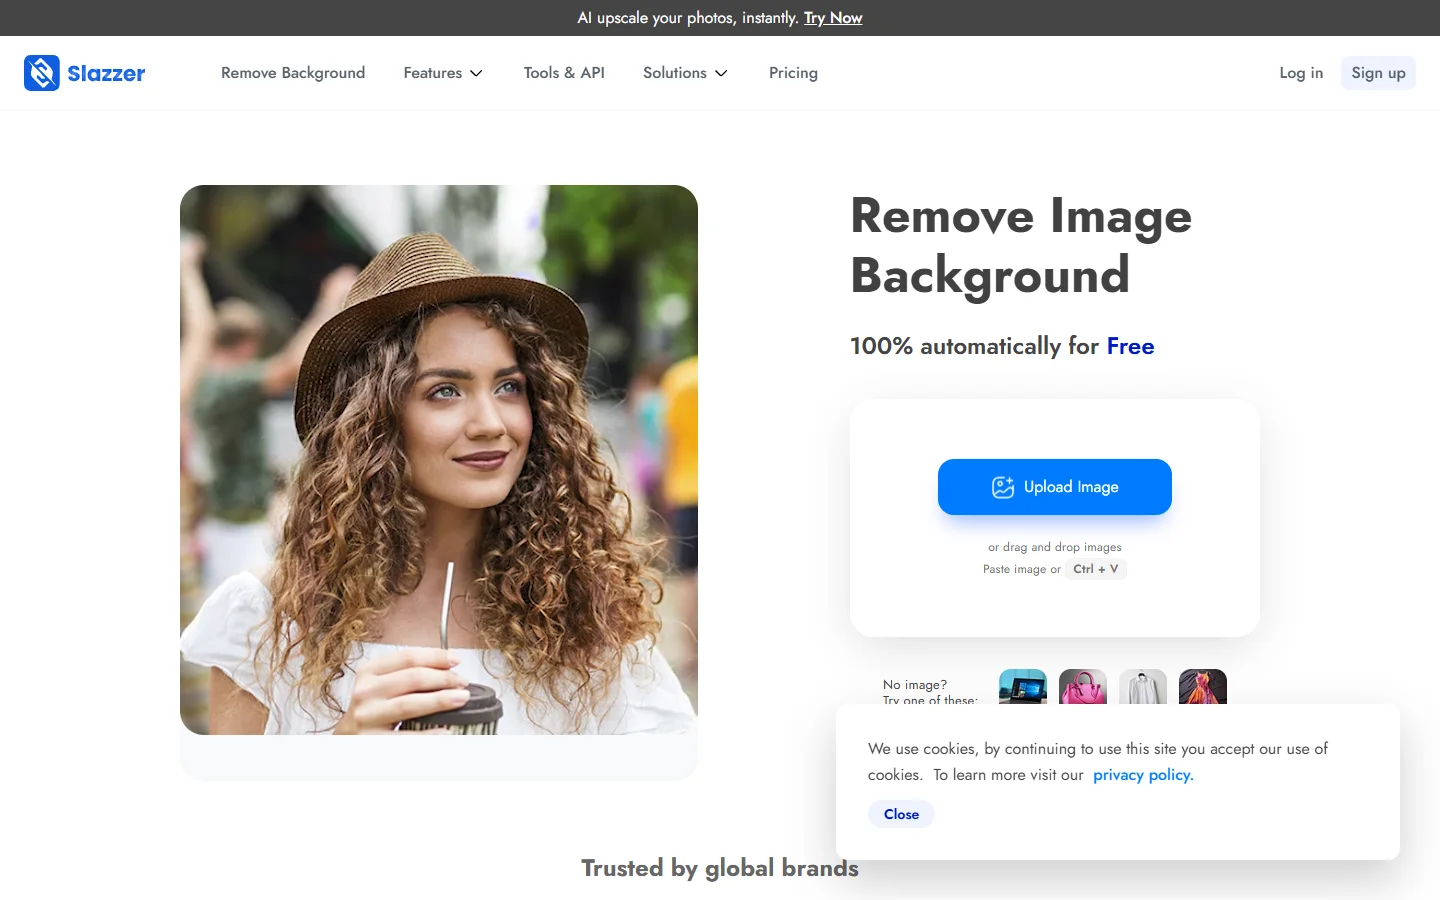Expand the Features chevron arrow
The height and width of the screenshot is (900, 1440).
tap(477, 74)
